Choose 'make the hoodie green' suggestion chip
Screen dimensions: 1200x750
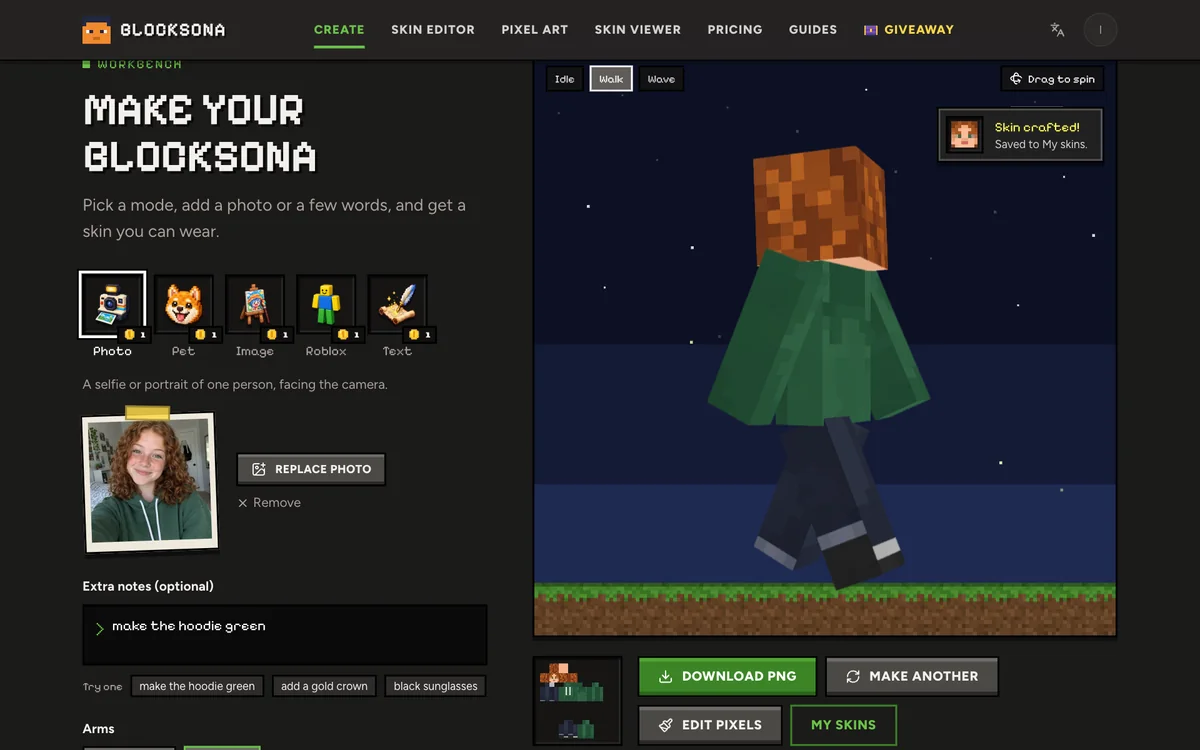pyautogui.click(x=197, y=686)
